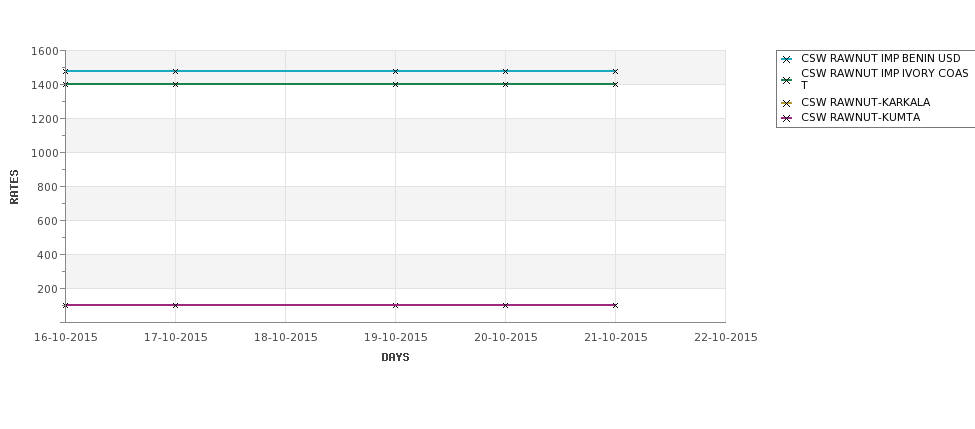The height and width of the screenshot is (429, 975).
Task: Click the Benin data point on 19-10-2015
Action: (395, 72)
